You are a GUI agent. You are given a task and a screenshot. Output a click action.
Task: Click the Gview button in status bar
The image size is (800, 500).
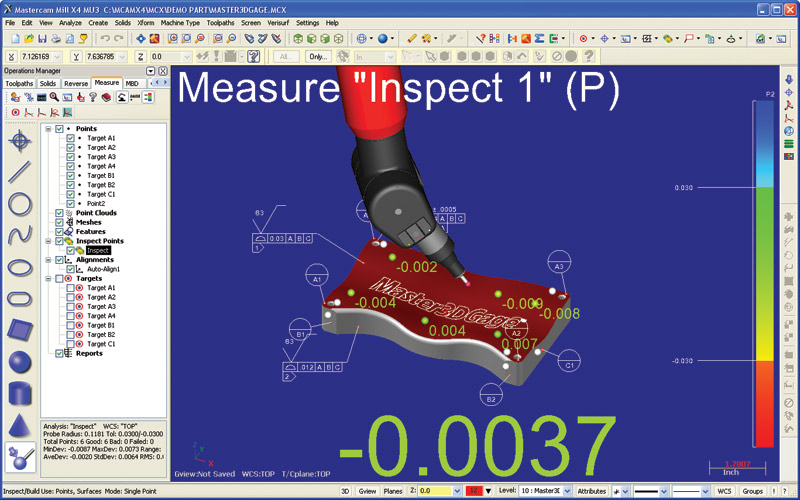click(367, 491)
